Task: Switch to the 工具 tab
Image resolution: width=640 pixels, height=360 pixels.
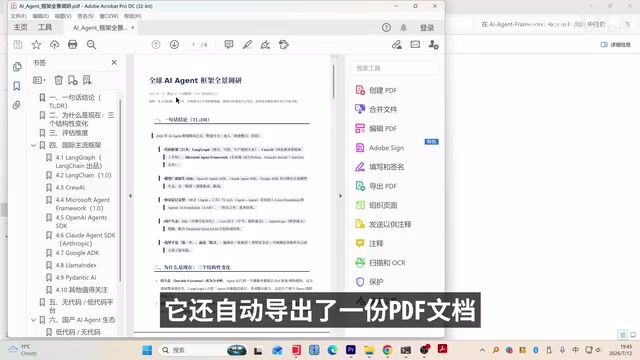Action: pos(45,27)
